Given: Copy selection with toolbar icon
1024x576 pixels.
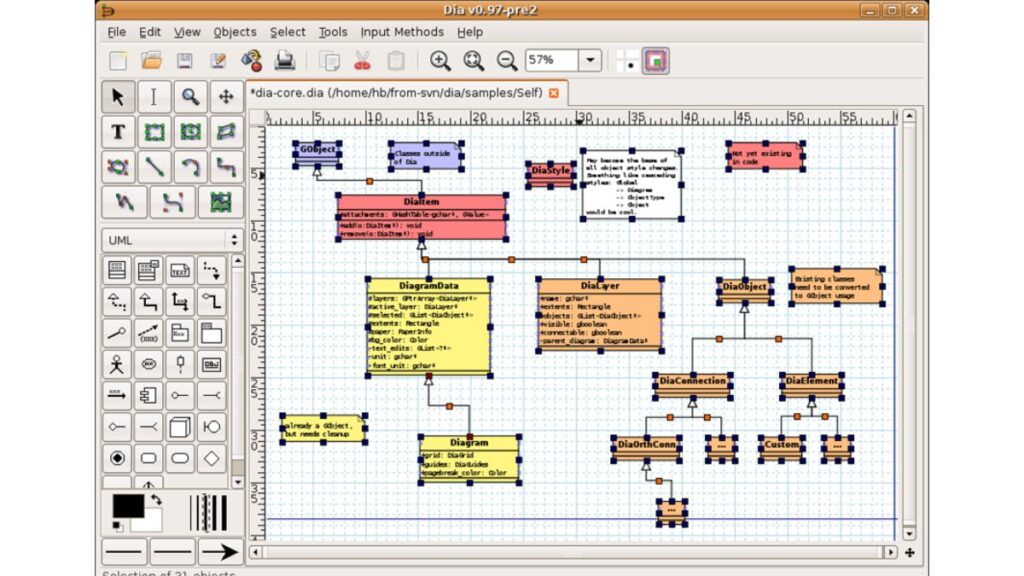Looking at the screenshot, I should click(329, 61).
